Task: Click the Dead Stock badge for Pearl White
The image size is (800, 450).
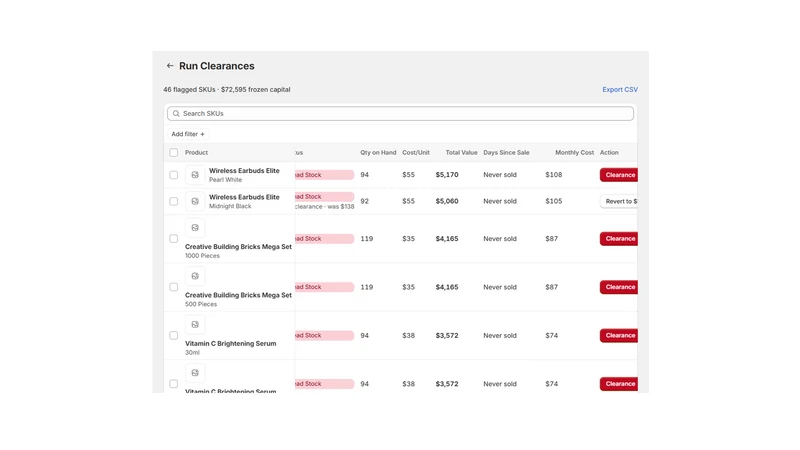Action: 324,175
